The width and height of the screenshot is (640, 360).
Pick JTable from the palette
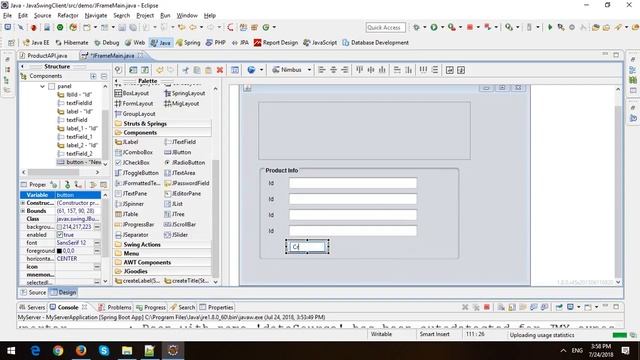click(x=127, y=214)
